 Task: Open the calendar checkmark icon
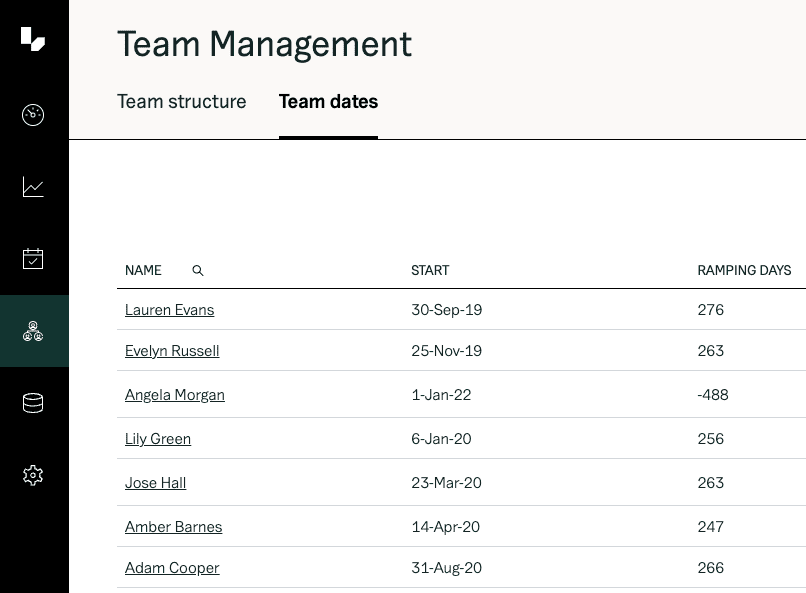click(x=33, y=259)
